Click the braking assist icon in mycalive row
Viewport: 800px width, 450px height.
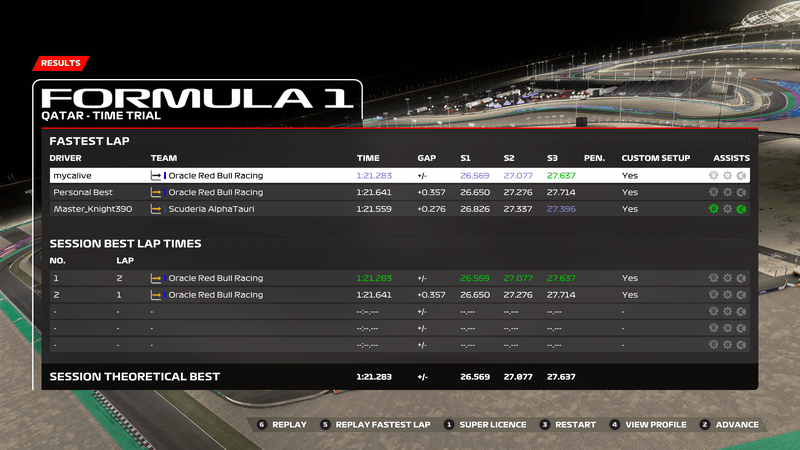click(741, 176)
